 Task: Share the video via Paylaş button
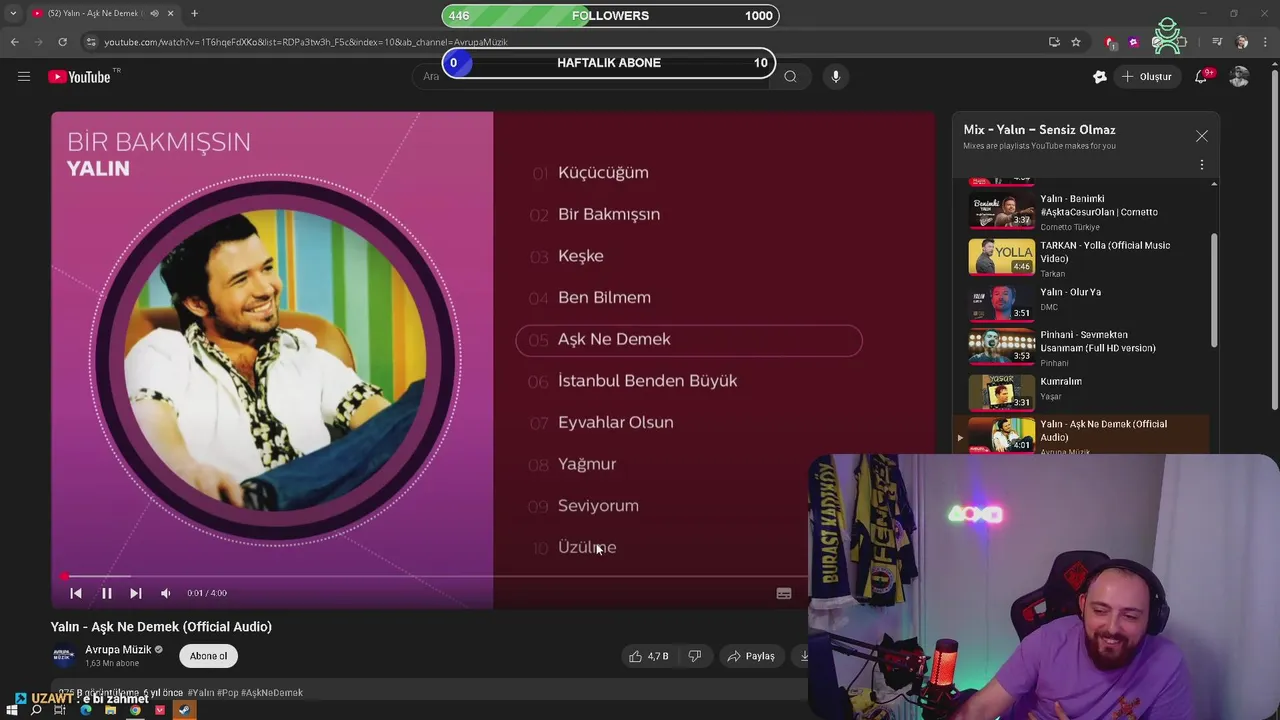pos(751,656)
